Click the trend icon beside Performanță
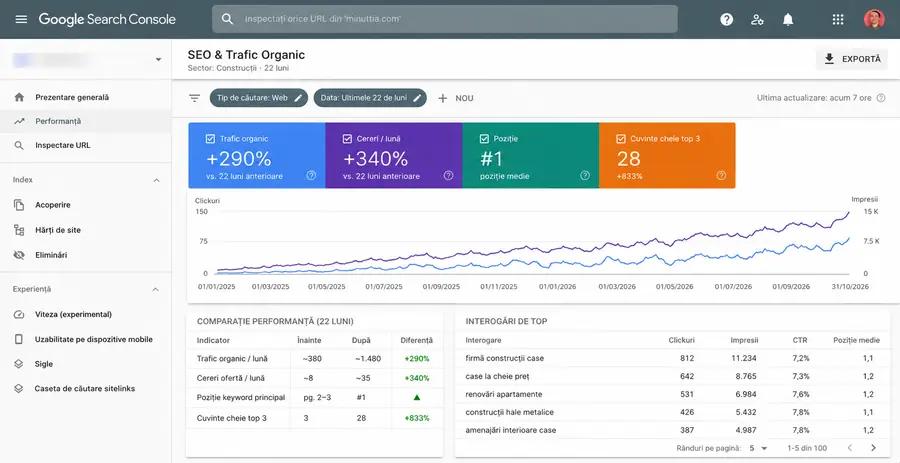 pyautogui.click(x=19, y=121)
